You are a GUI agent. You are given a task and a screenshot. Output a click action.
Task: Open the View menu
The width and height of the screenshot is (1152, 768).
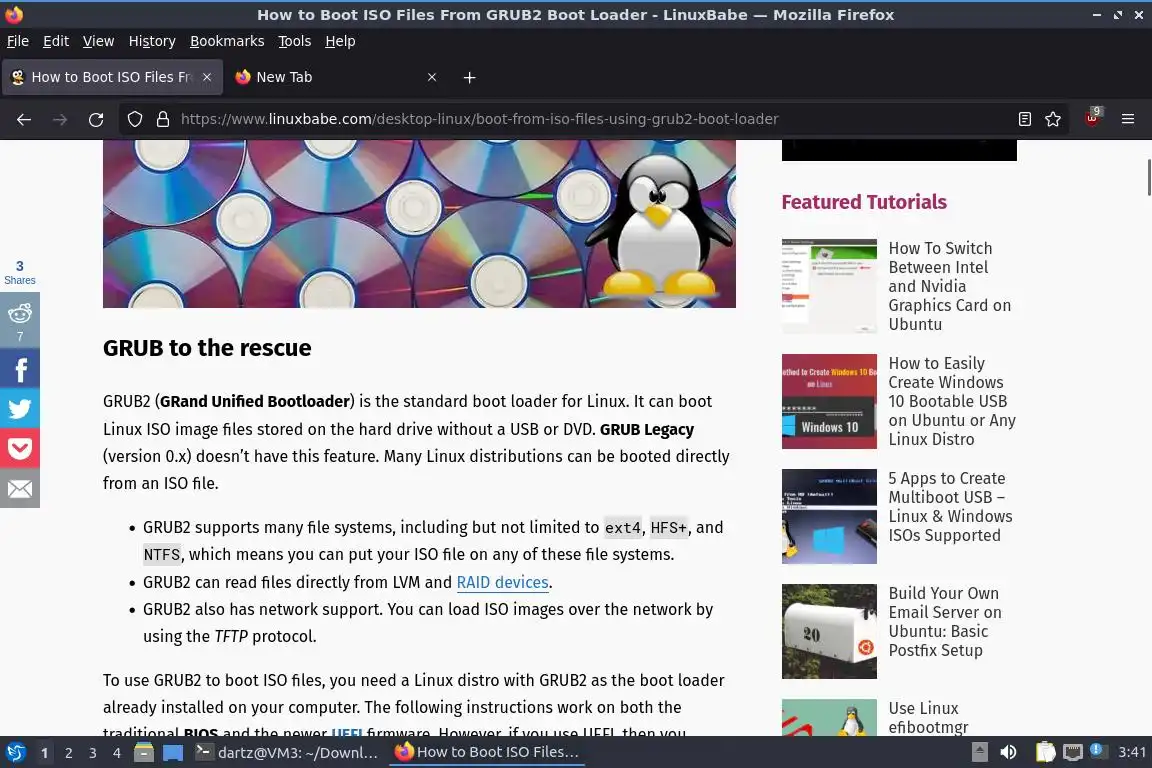[x=98, y=41]
